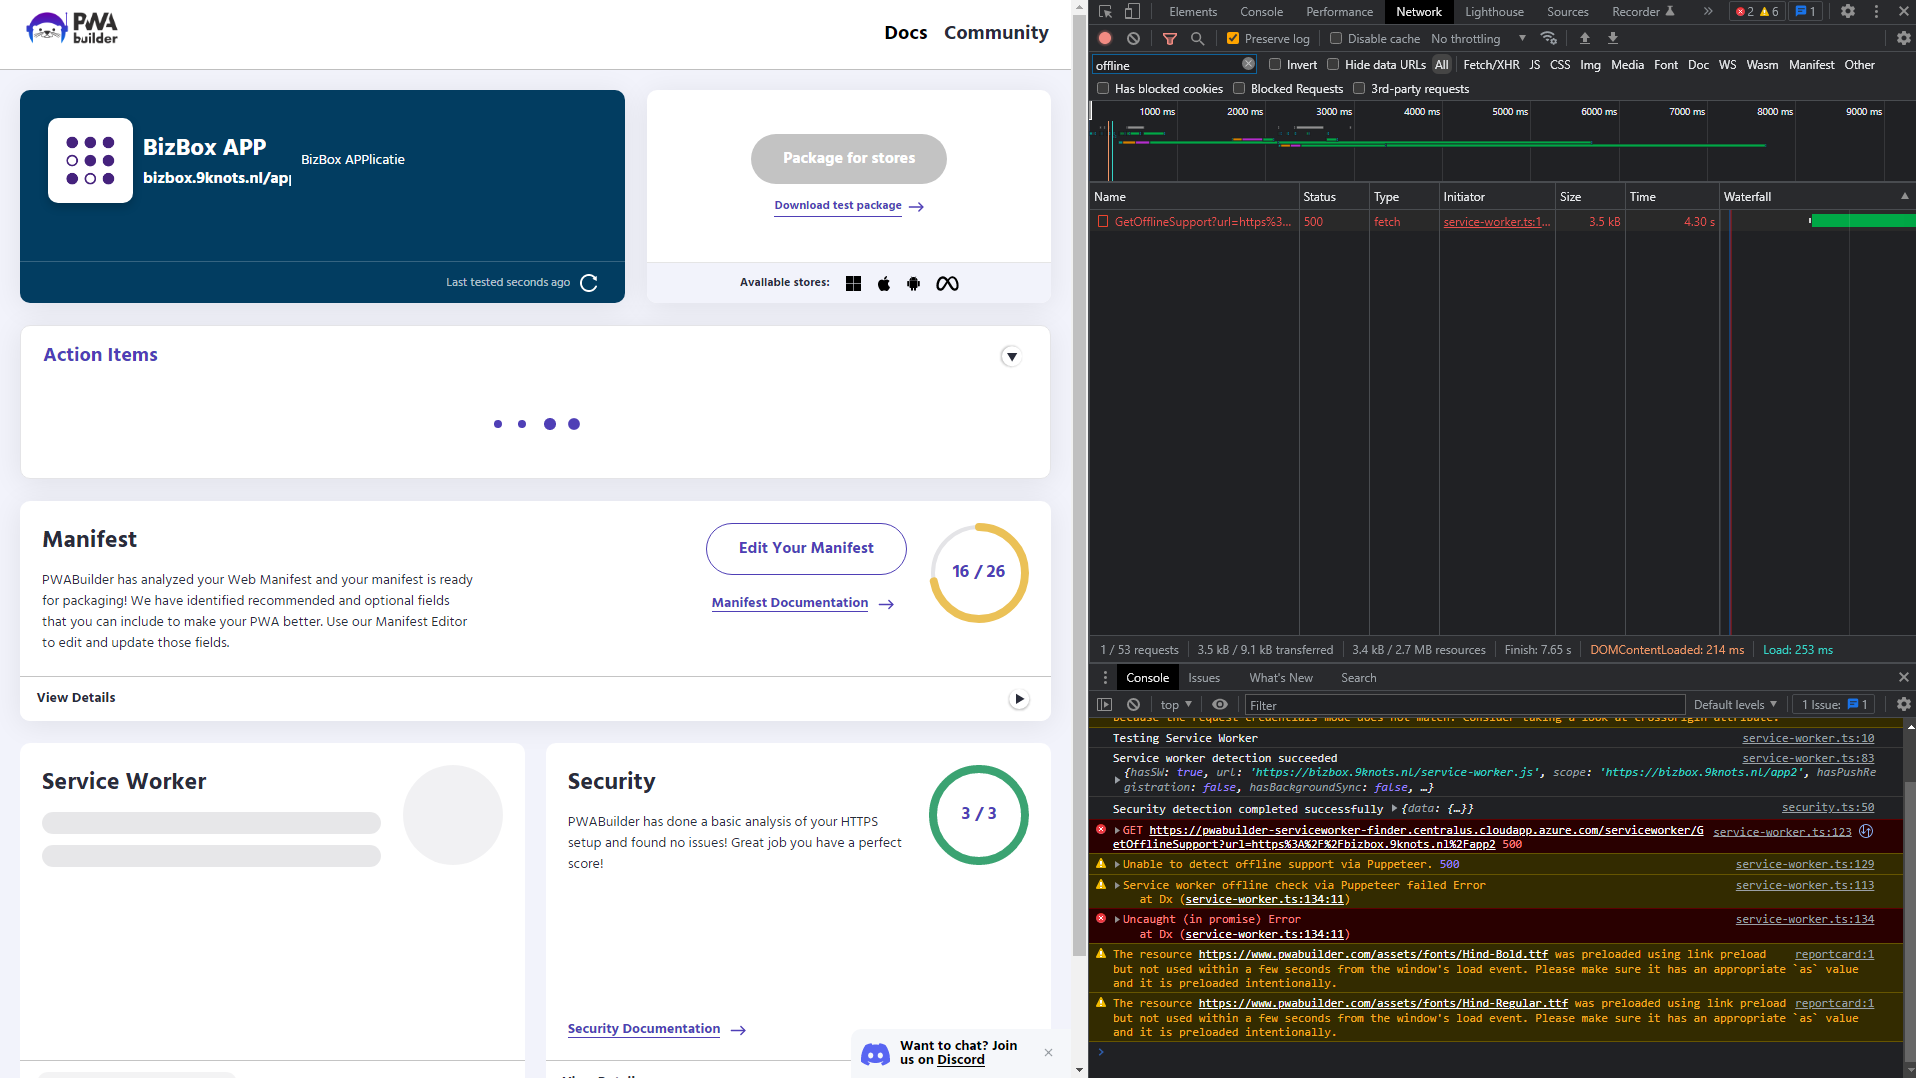
Task: Switch to the Lighthouse panel
Action: pyautogui.click(x=1493, y=11)
